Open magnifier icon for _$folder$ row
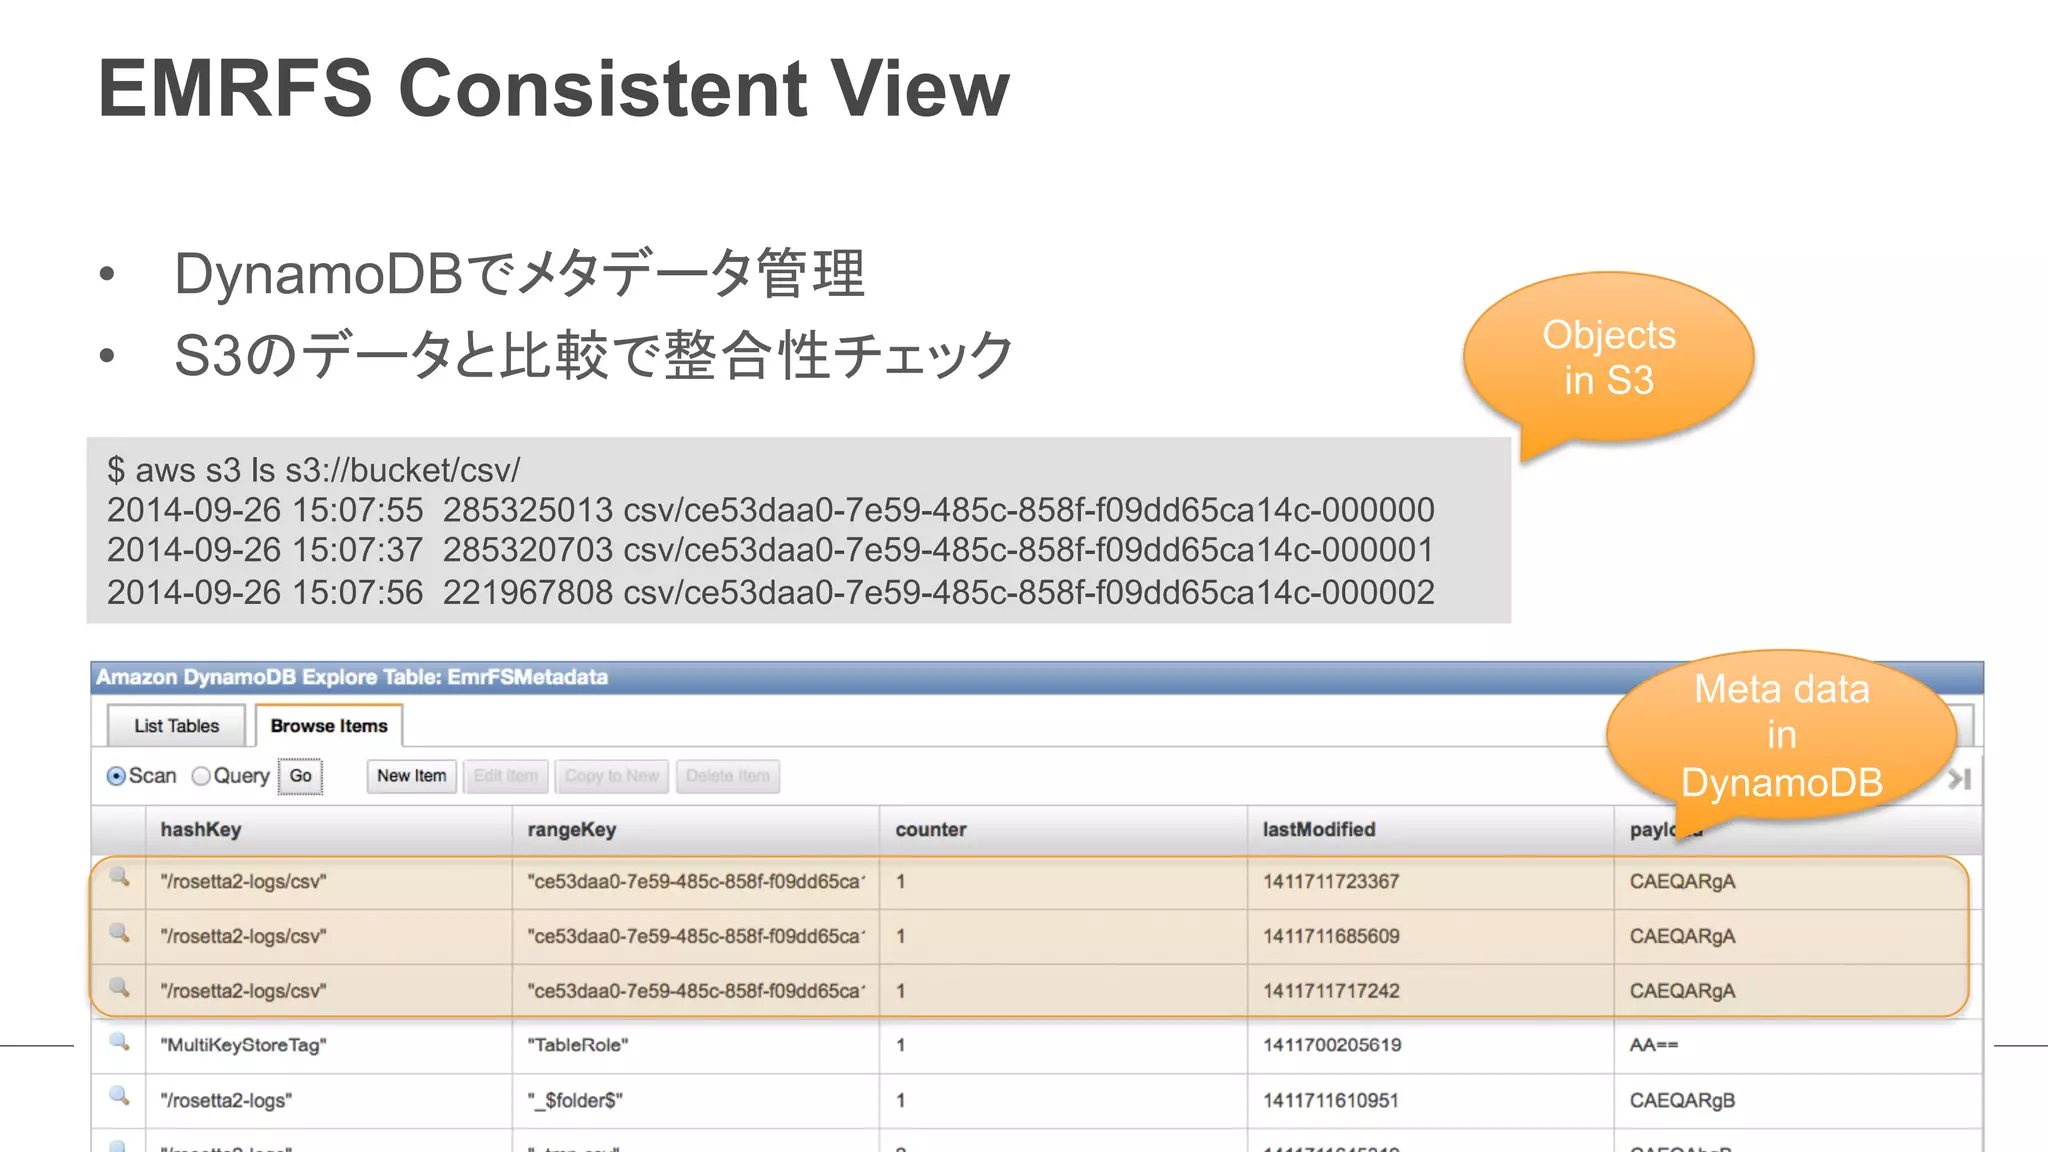 [119, 1096]
